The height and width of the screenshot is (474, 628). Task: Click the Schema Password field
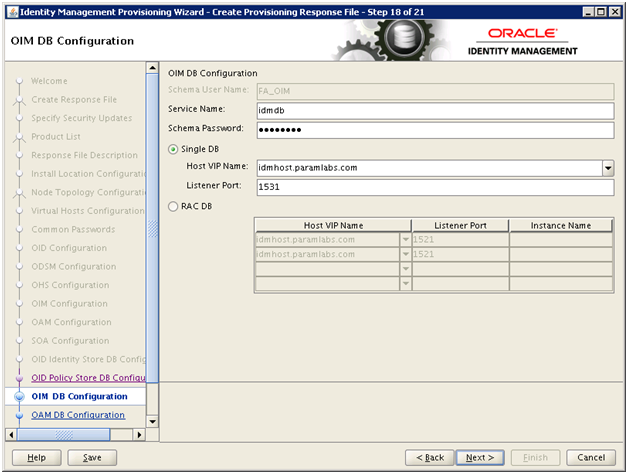(x=435, y=130)
